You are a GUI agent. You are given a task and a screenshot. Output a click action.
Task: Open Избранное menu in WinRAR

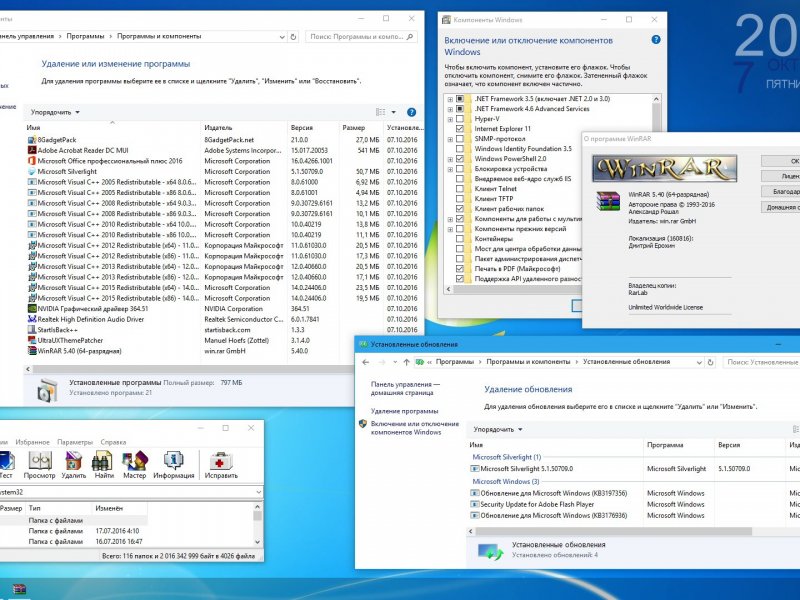click(33, 442)
